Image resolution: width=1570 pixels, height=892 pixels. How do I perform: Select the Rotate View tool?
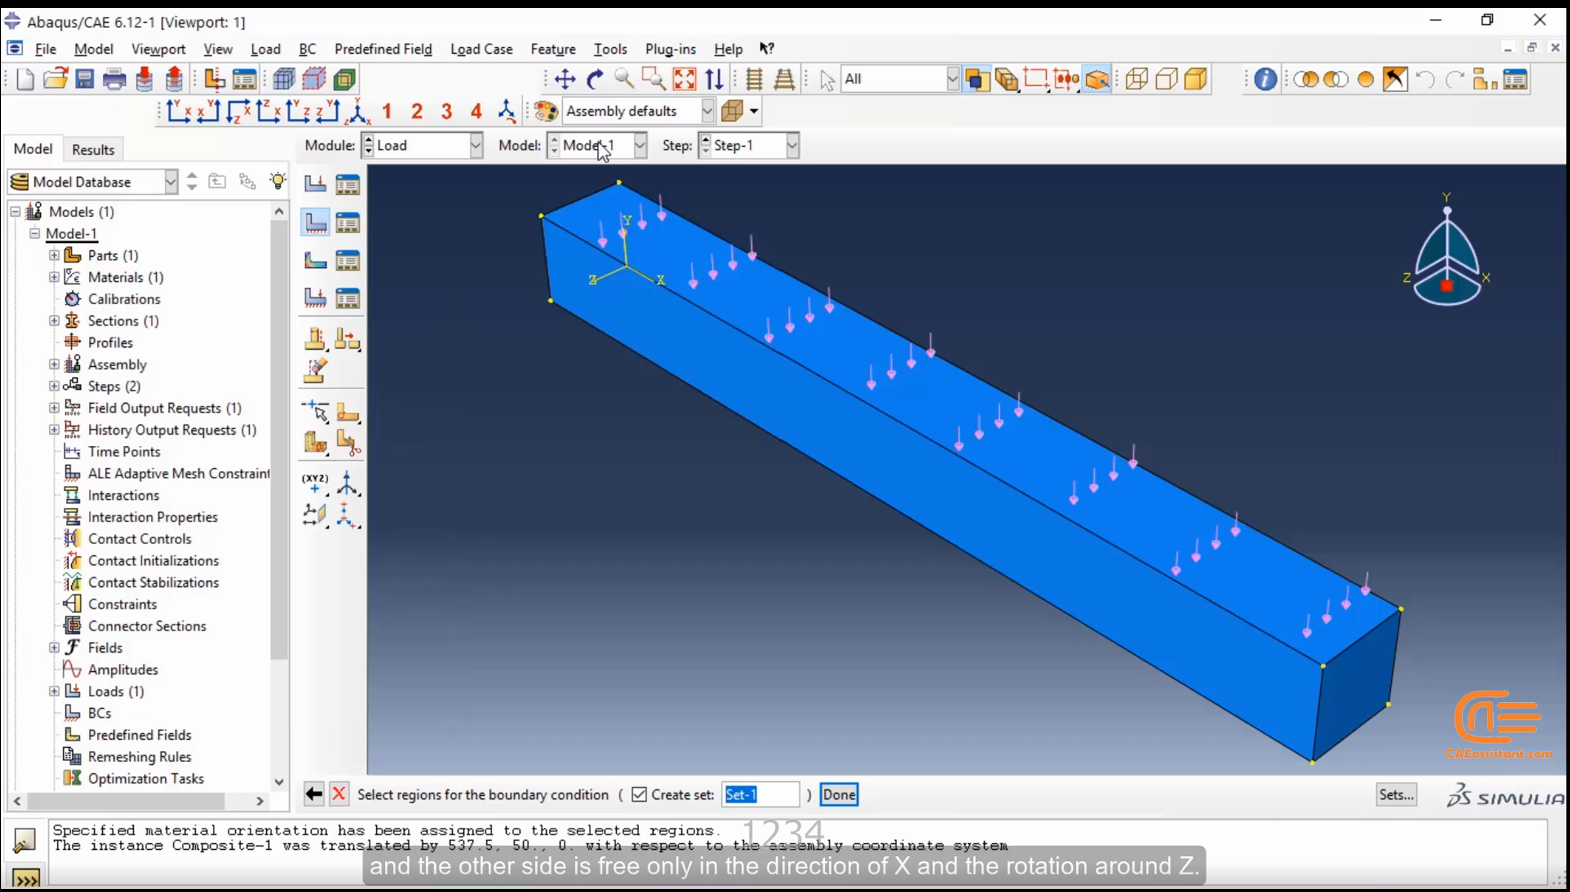pos(595,79)
